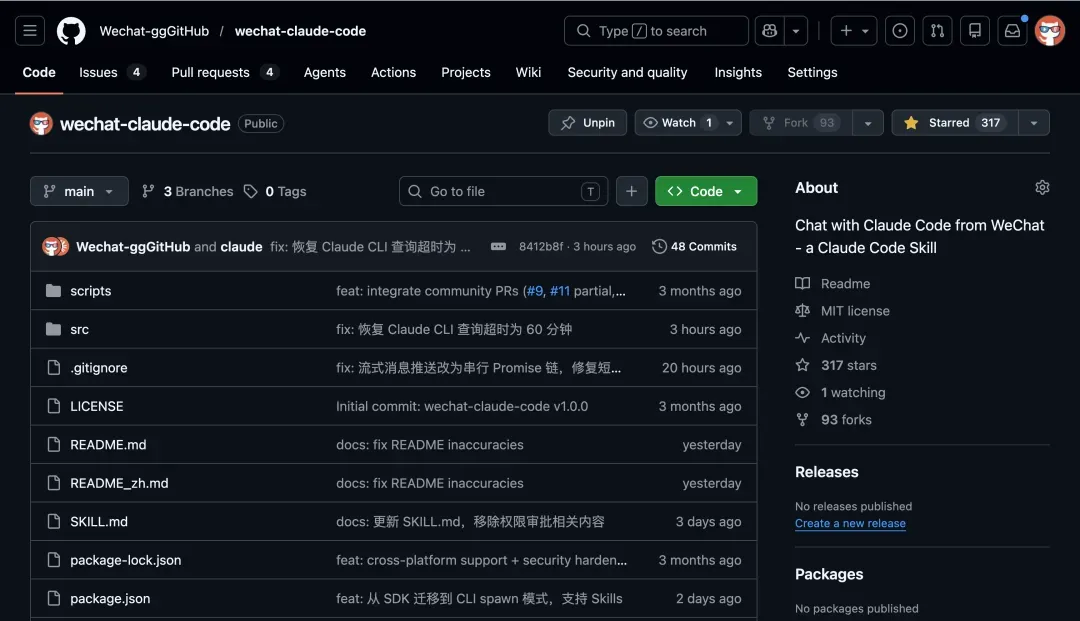The width and height of the screenshot is (1080, 621).
Task: Expand the commit message ellipsis icon
Action: pyautogui.click(x=498, y=246)
